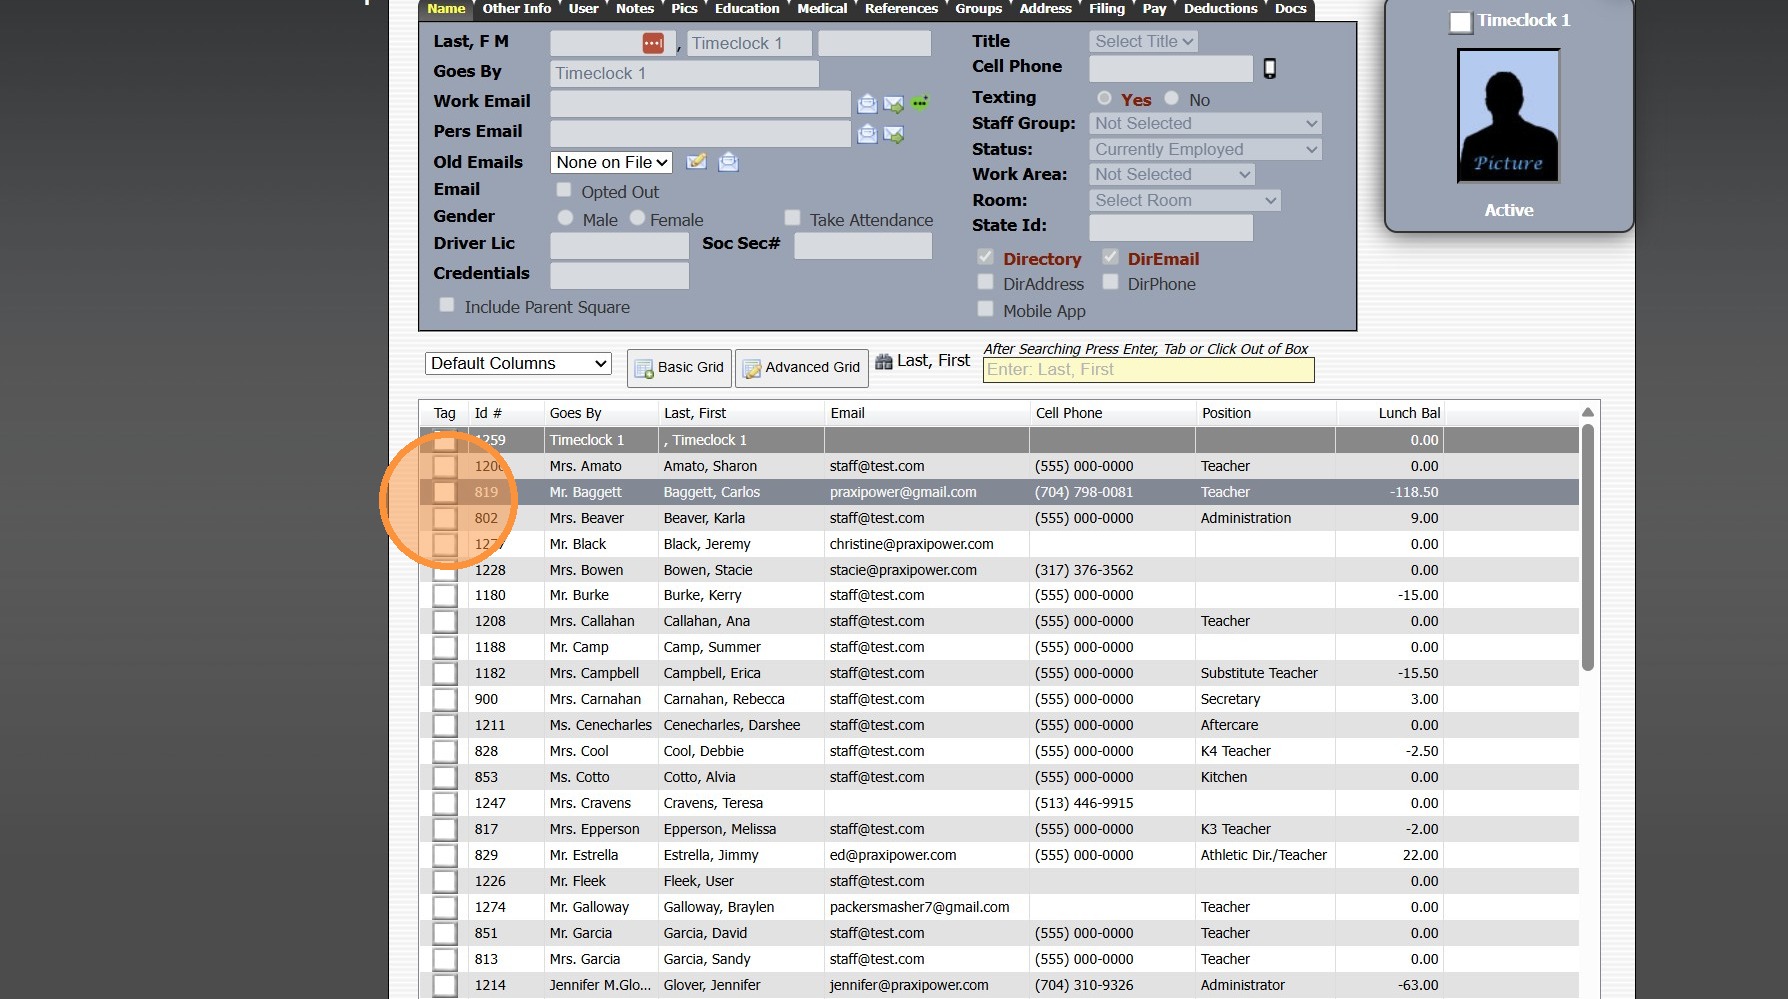Toggle the DirEmail checkbox

1110,257
